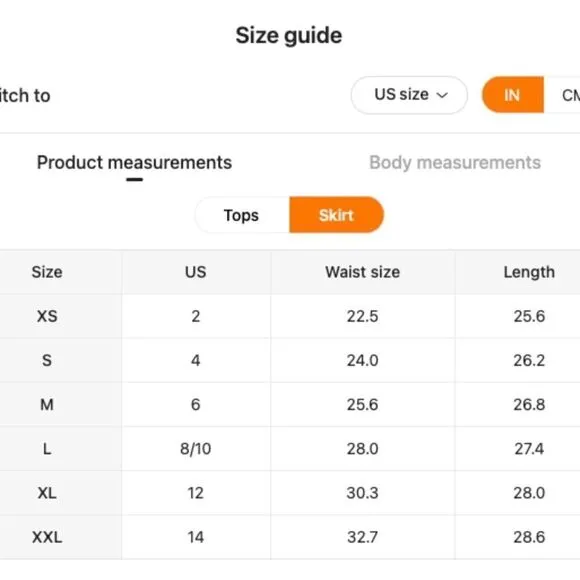
Task: Select the Tops measurement toggle
Action: pos(241,215)
